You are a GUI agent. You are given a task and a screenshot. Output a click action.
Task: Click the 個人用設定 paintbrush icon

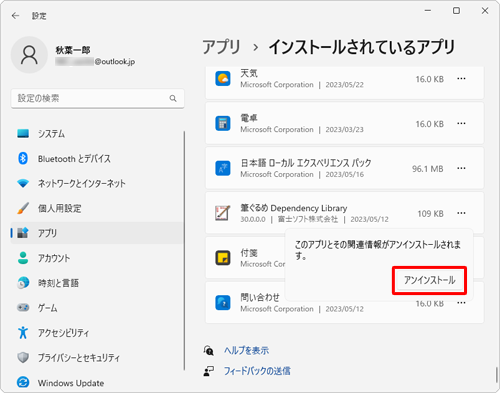tap(23, 208)
